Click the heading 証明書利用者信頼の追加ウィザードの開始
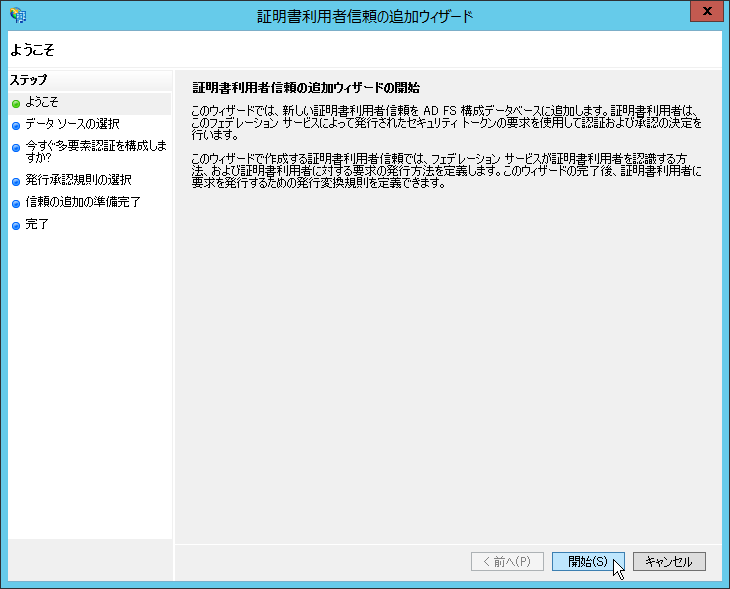The height and width of the screenshot is (589, 730). click(306, 88)
